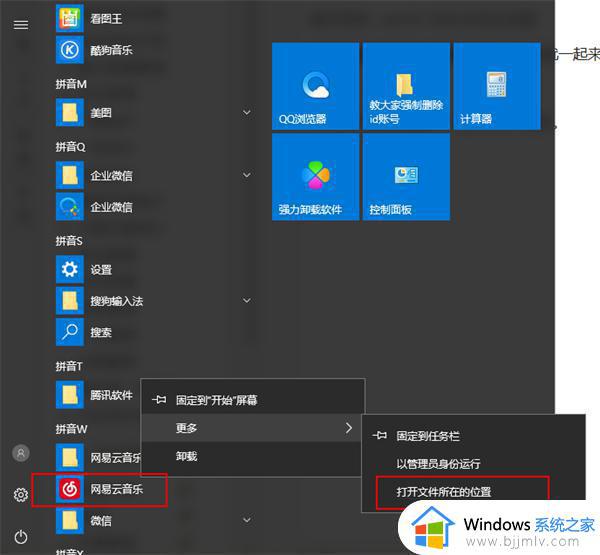The image size is (600, 555).
Task: Expand the 搜狗输入法 folder chevron
Action: [x=247, y=301]
